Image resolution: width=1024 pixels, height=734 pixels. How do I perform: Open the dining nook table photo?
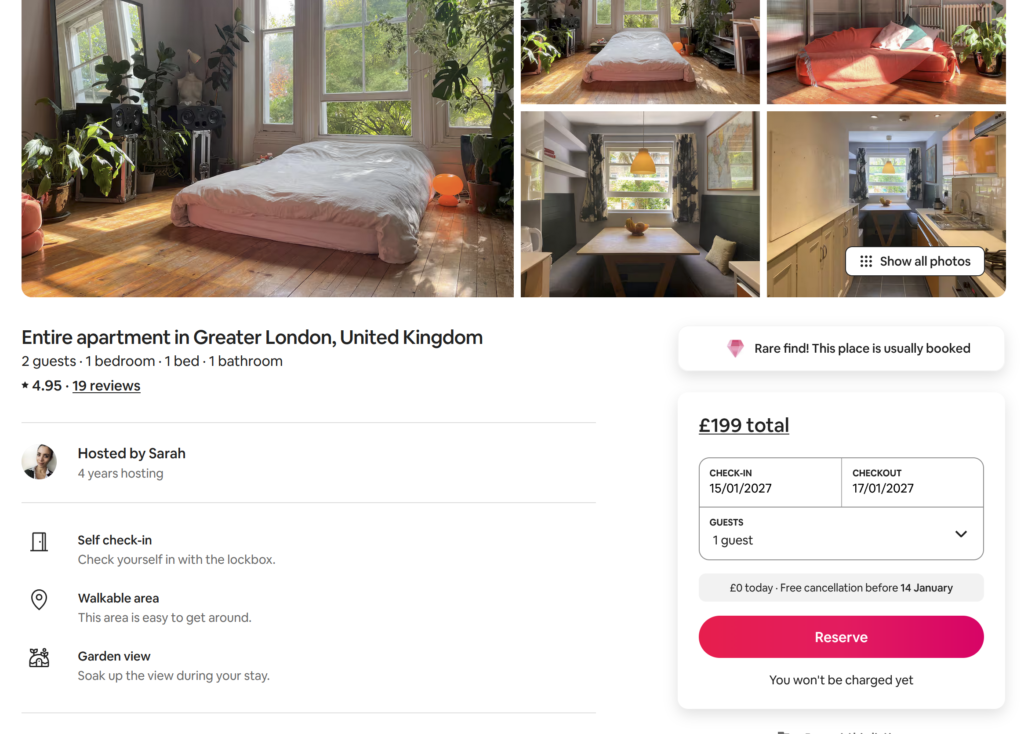click(x=640, y=204)
